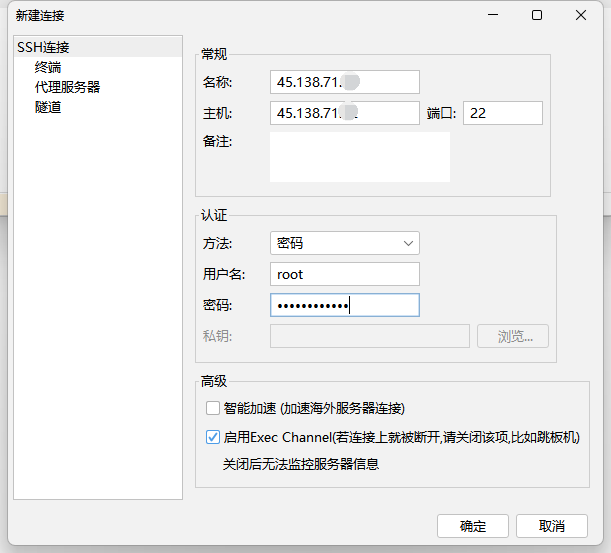The width and height of the screenshot is (611, 553).
Task: Click the 端口 port field
Action: pyautogui.click(x=502, y=113)
